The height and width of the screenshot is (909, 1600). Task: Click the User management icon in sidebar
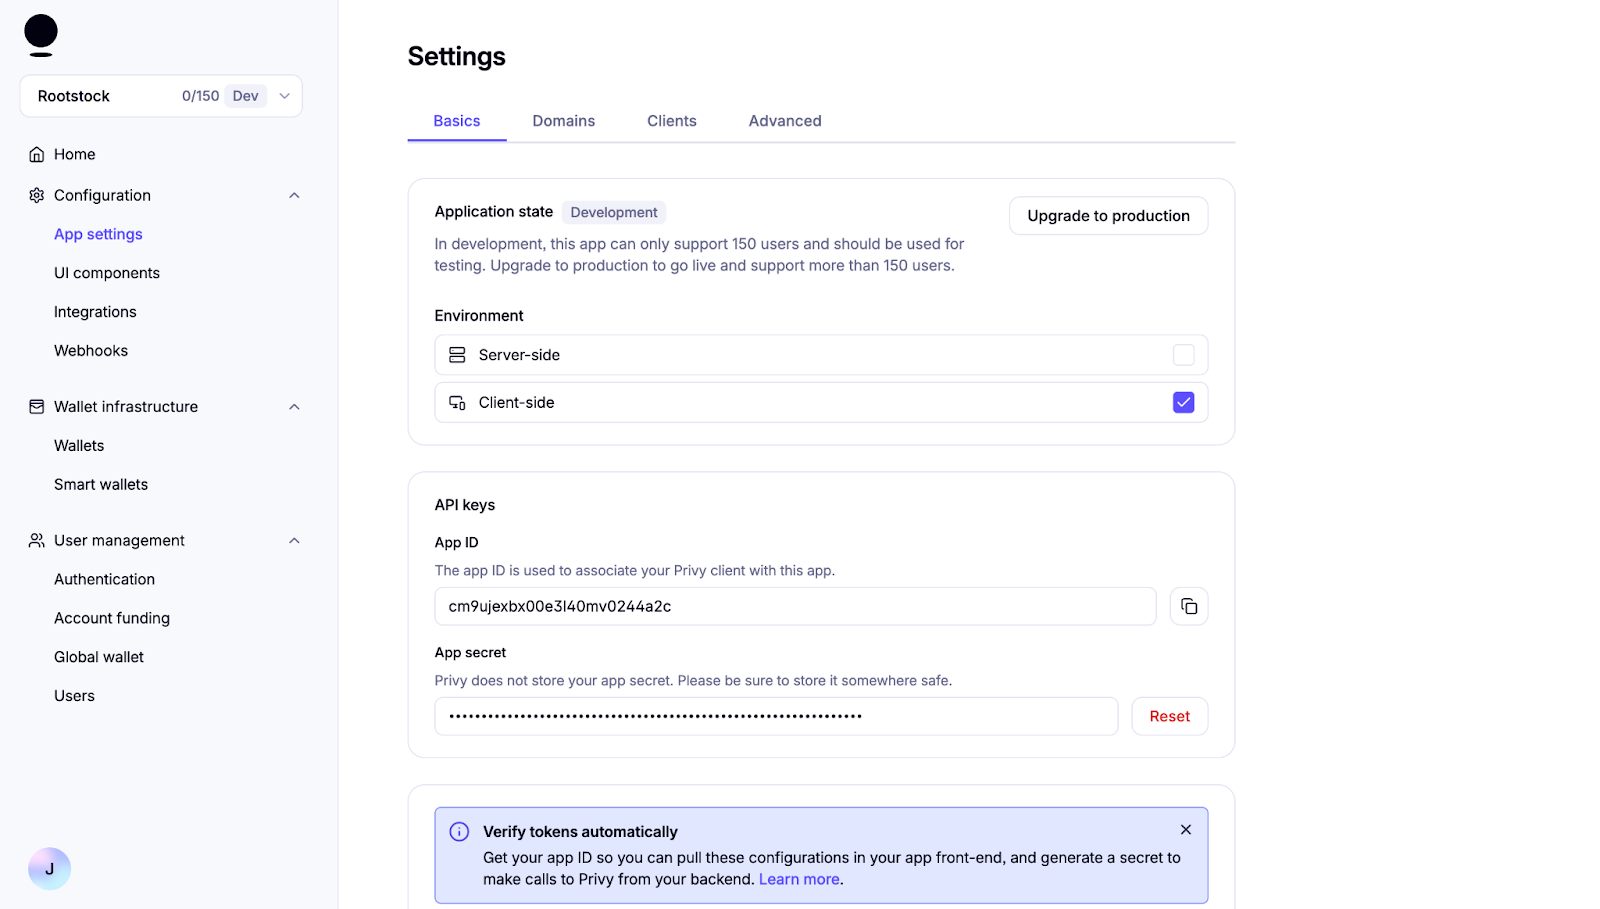click(36, 540)
